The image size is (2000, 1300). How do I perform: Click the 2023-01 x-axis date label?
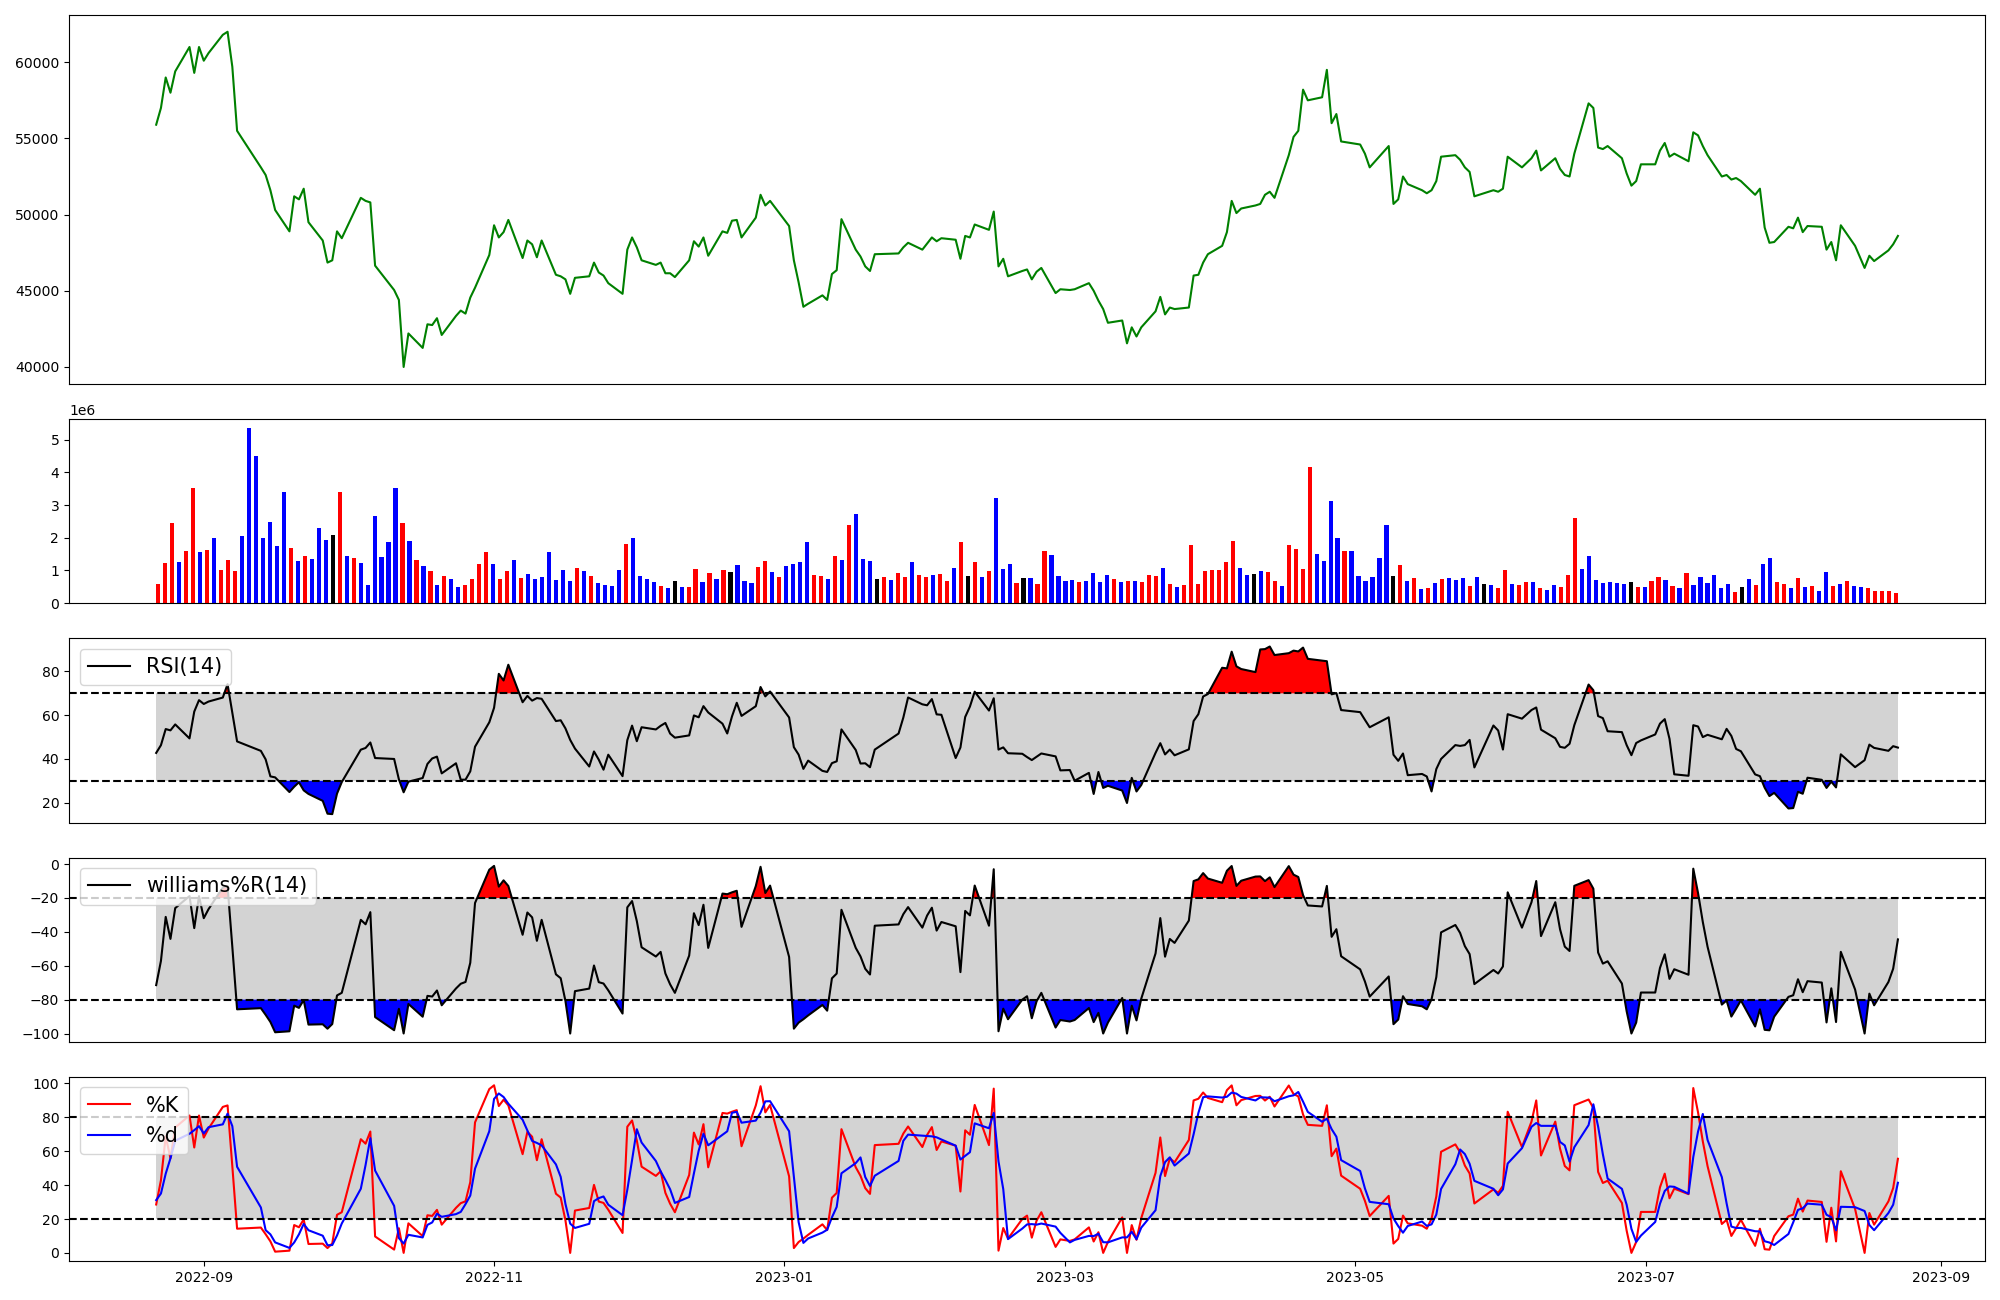pyautogui.click(x=784, y=1276)
